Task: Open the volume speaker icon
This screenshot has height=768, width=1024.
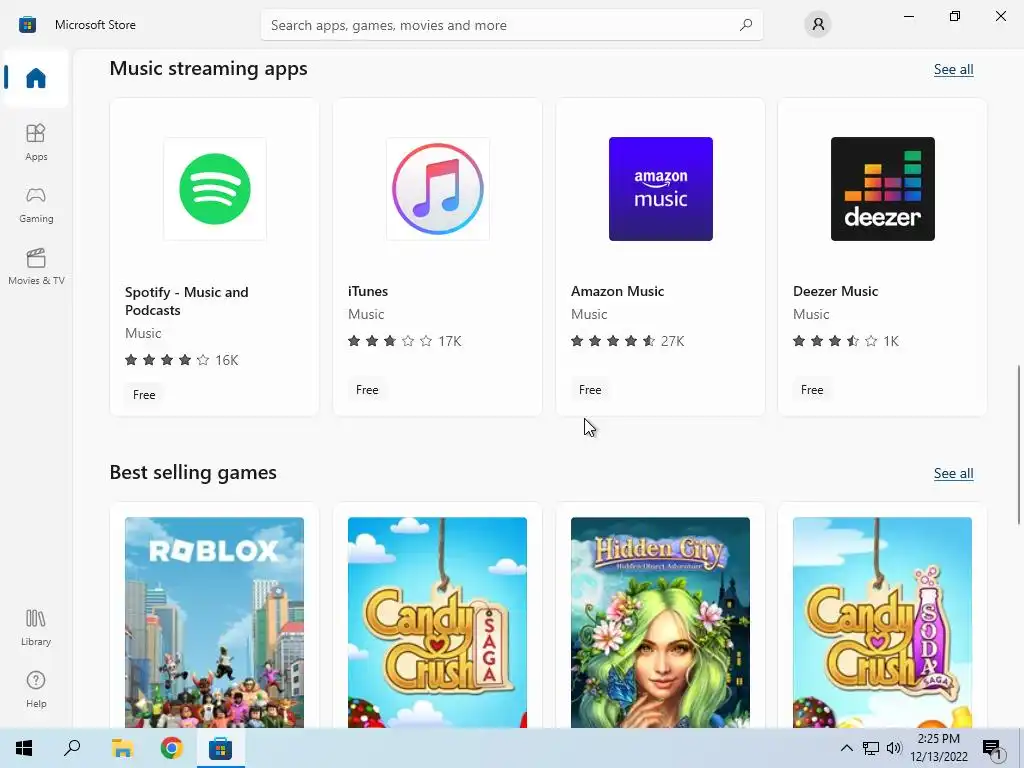Action: pos(894,748)
